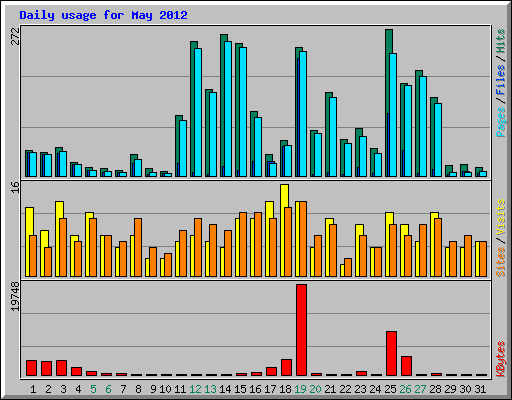This screenshot has width=512, height=400.
Task: Select day 22 on the x-axis
Action: click(x=345, y=389)
